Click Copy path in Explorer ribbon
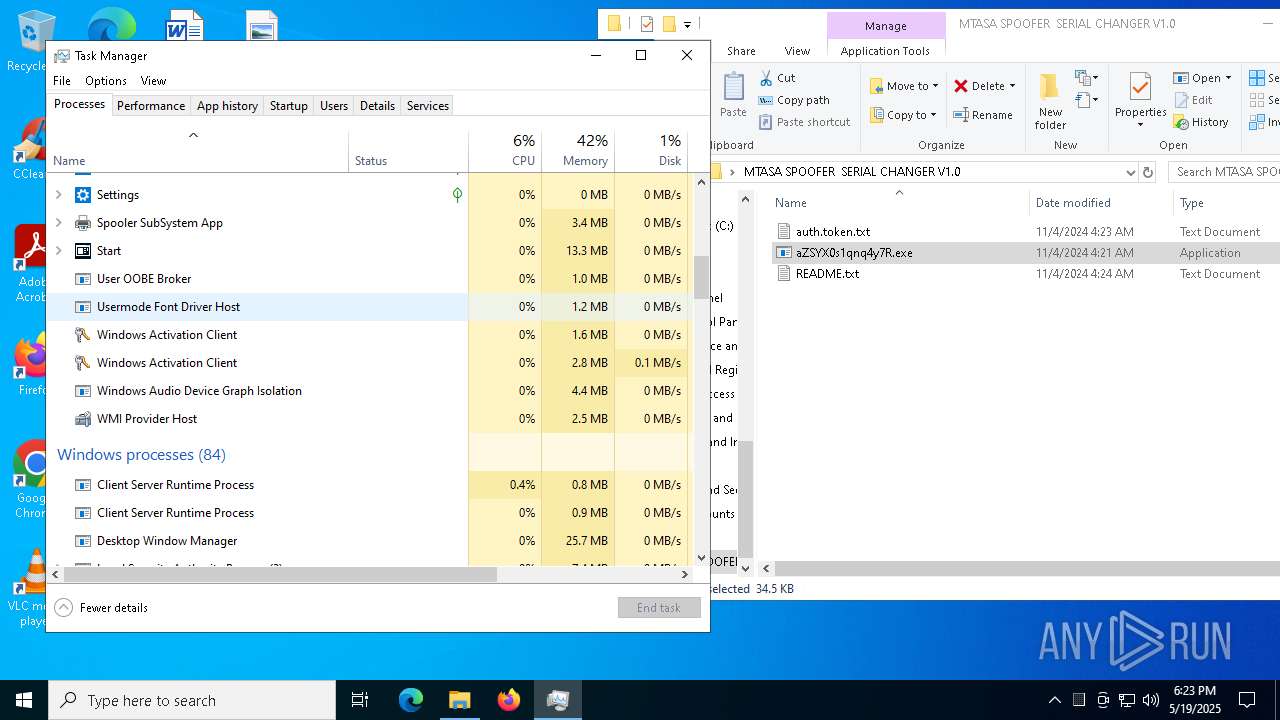Image resolution: width=1280 pixels, height=720 pixels. pyautogui.click(x=795, y=100)
